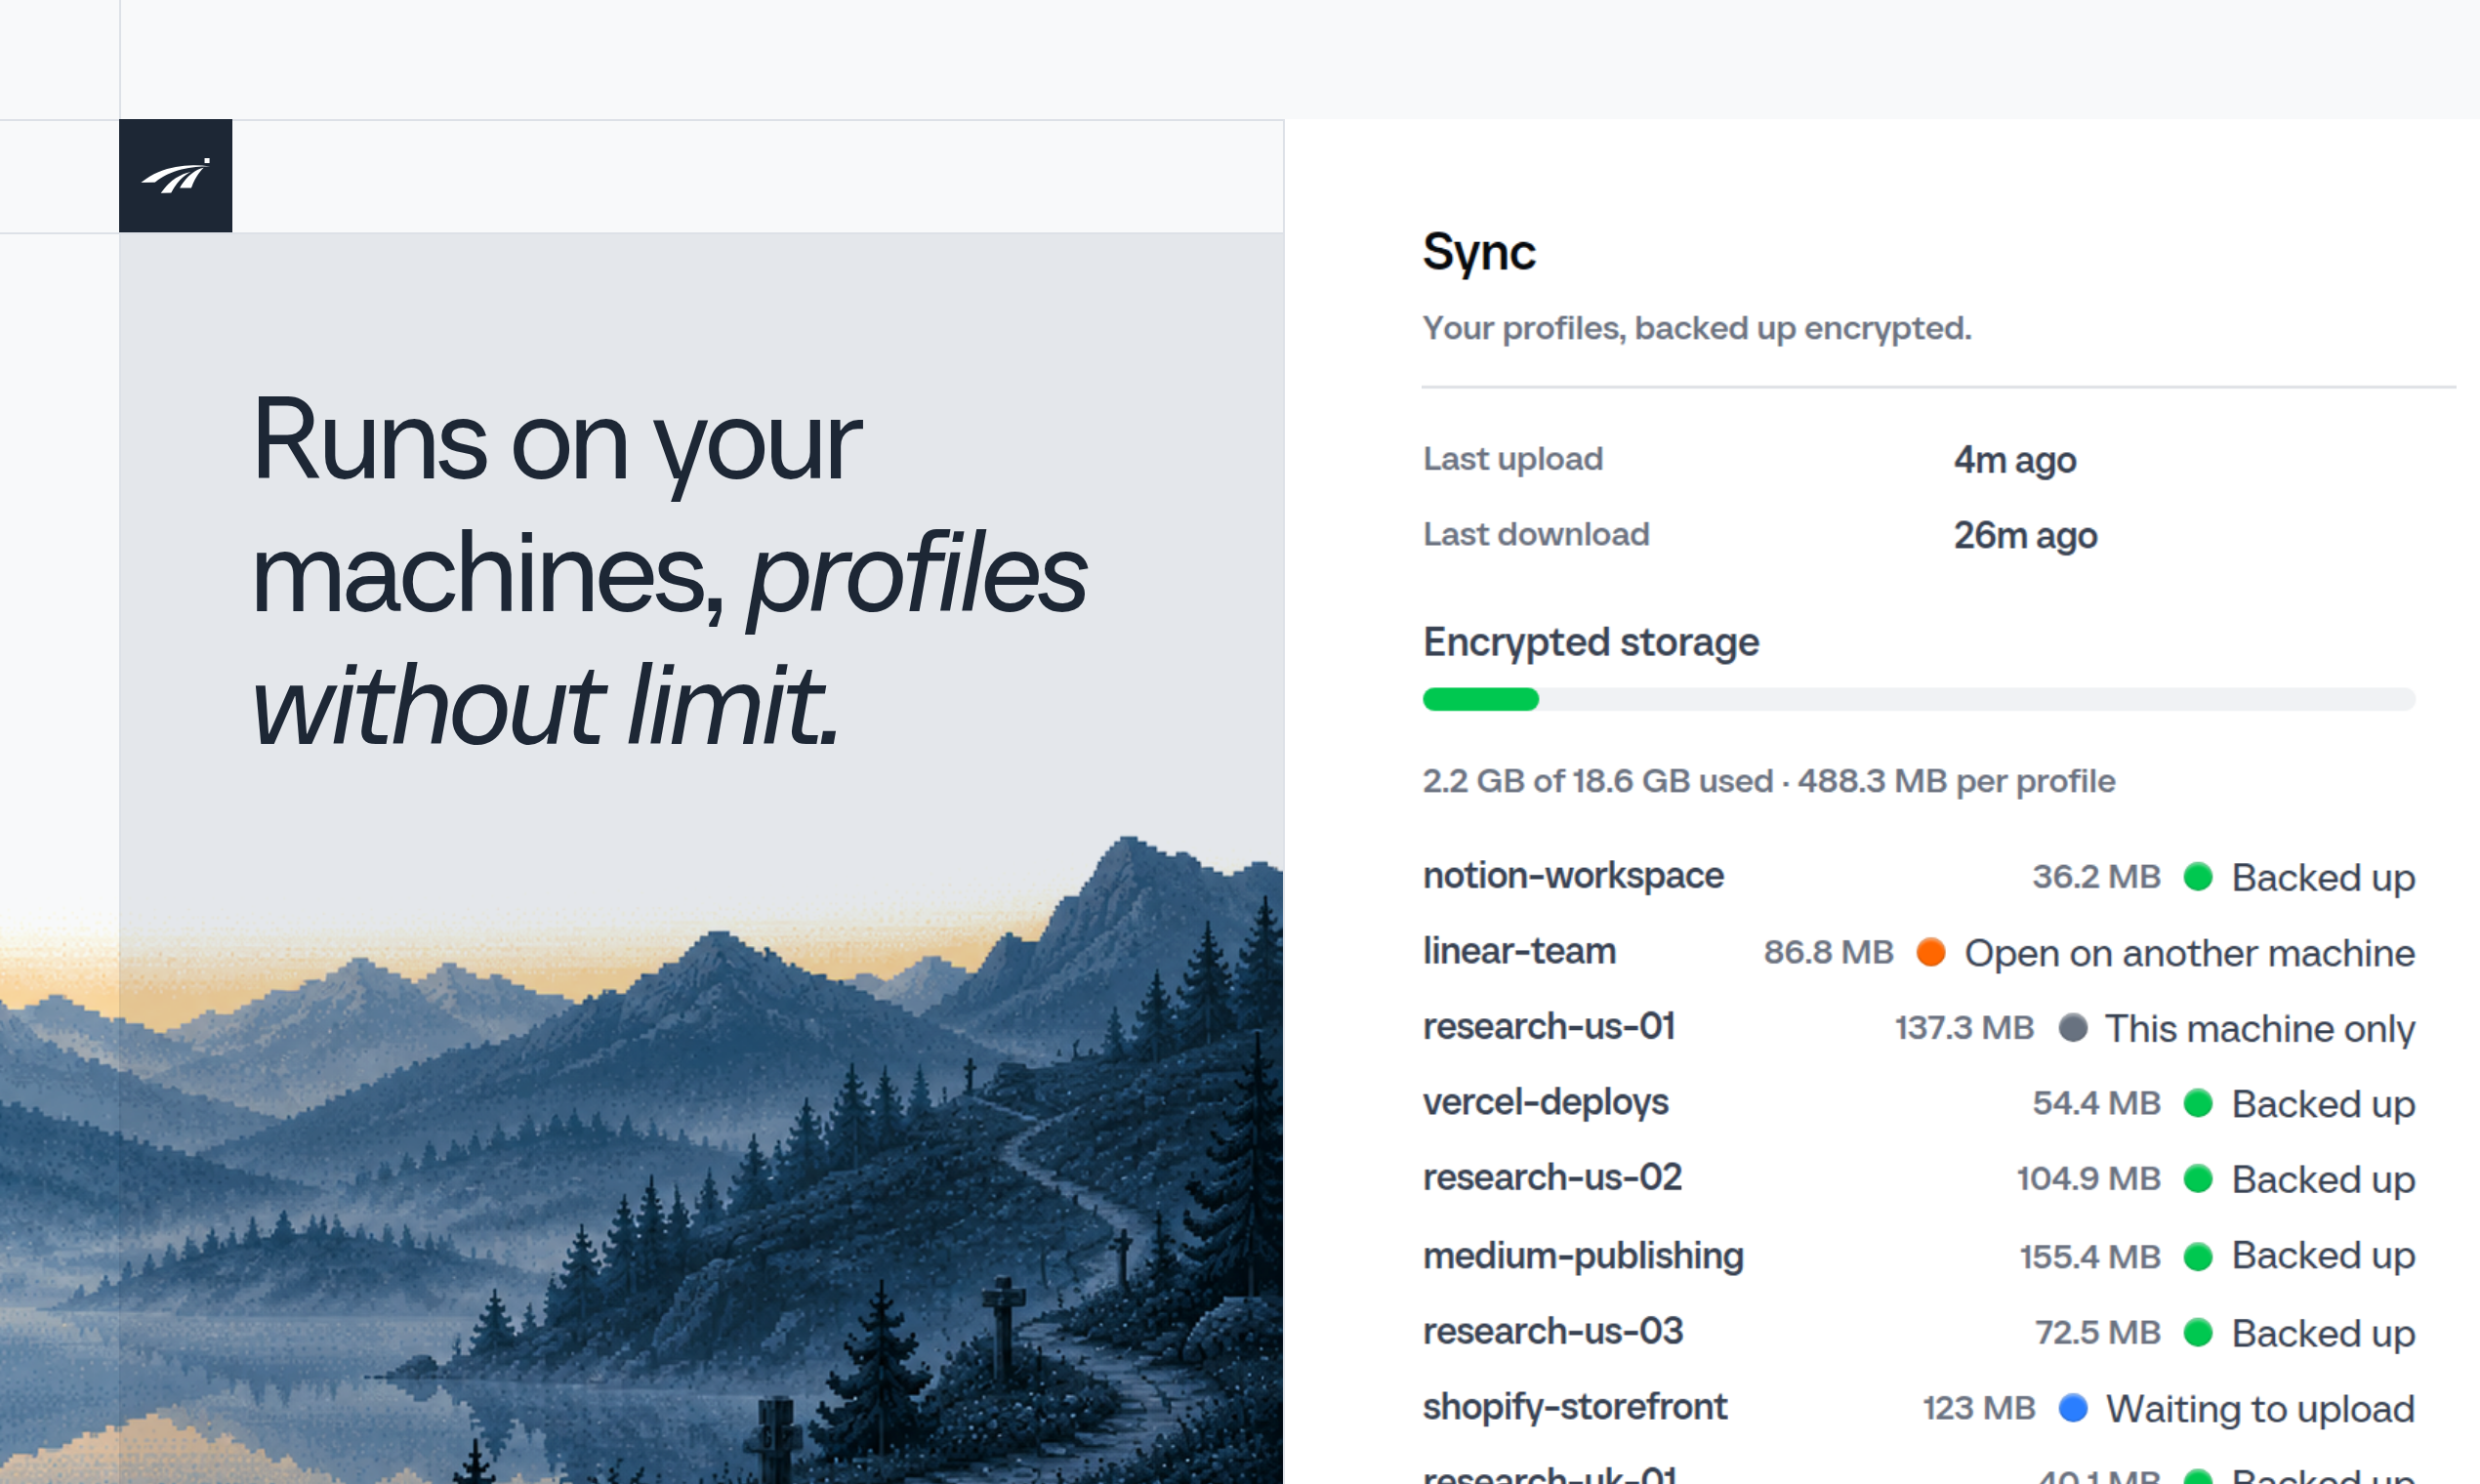Click the 'Last upload' label
The image size is (2480, 1484).
1512,459
